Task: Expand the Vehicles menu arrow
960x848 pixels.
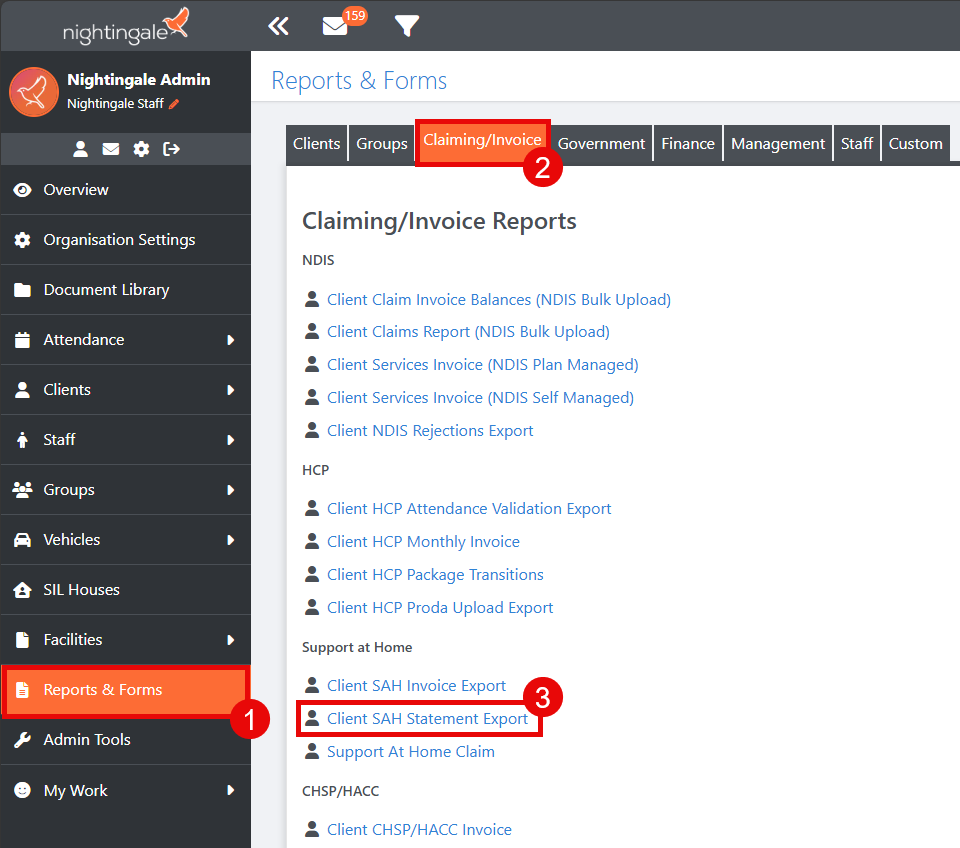Action: point(231,540)
